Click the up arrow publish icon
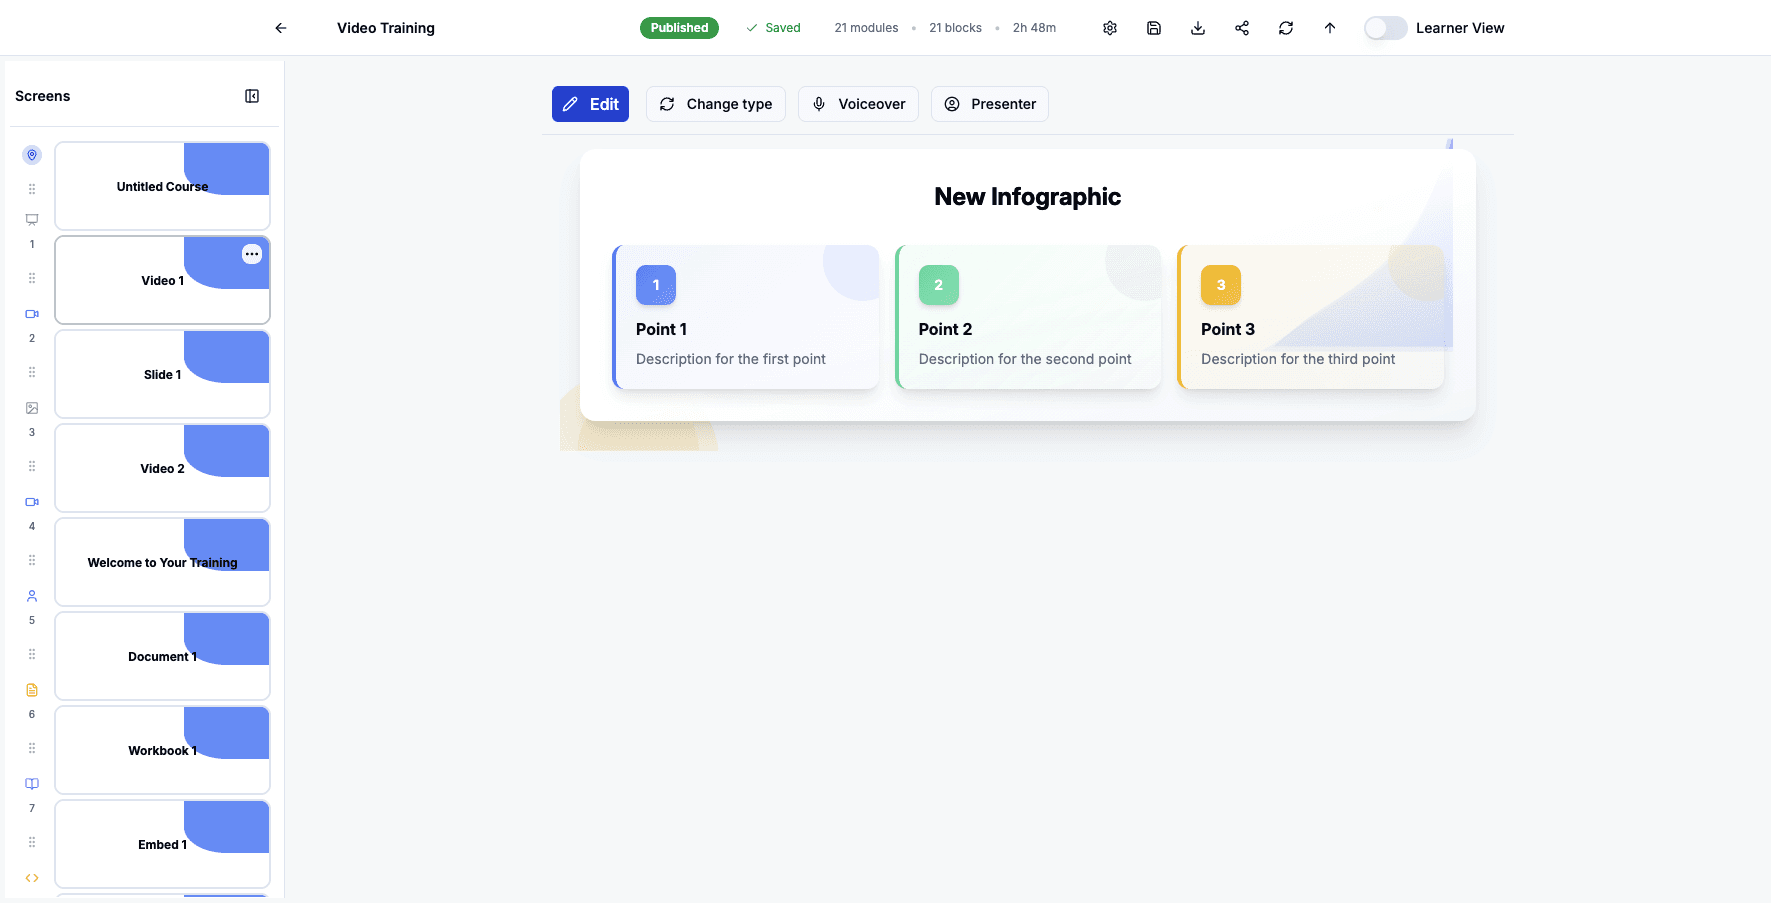1771x903 pixels. (1330, 28)
